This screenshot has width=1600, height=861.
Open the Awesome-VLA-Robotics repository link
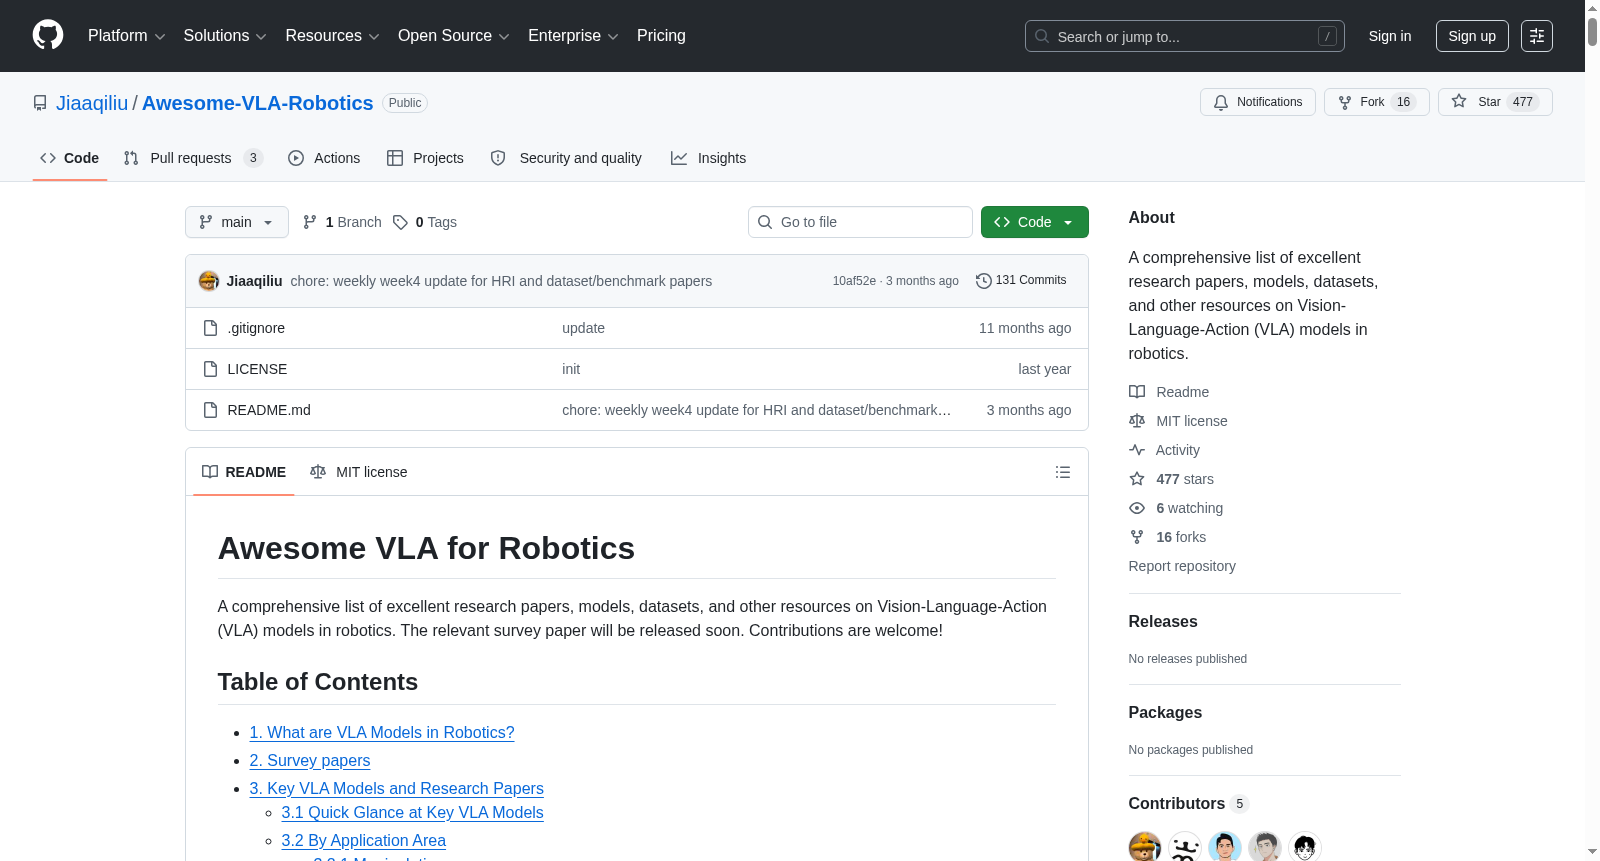pyautogui.click(x=258, y=103)
